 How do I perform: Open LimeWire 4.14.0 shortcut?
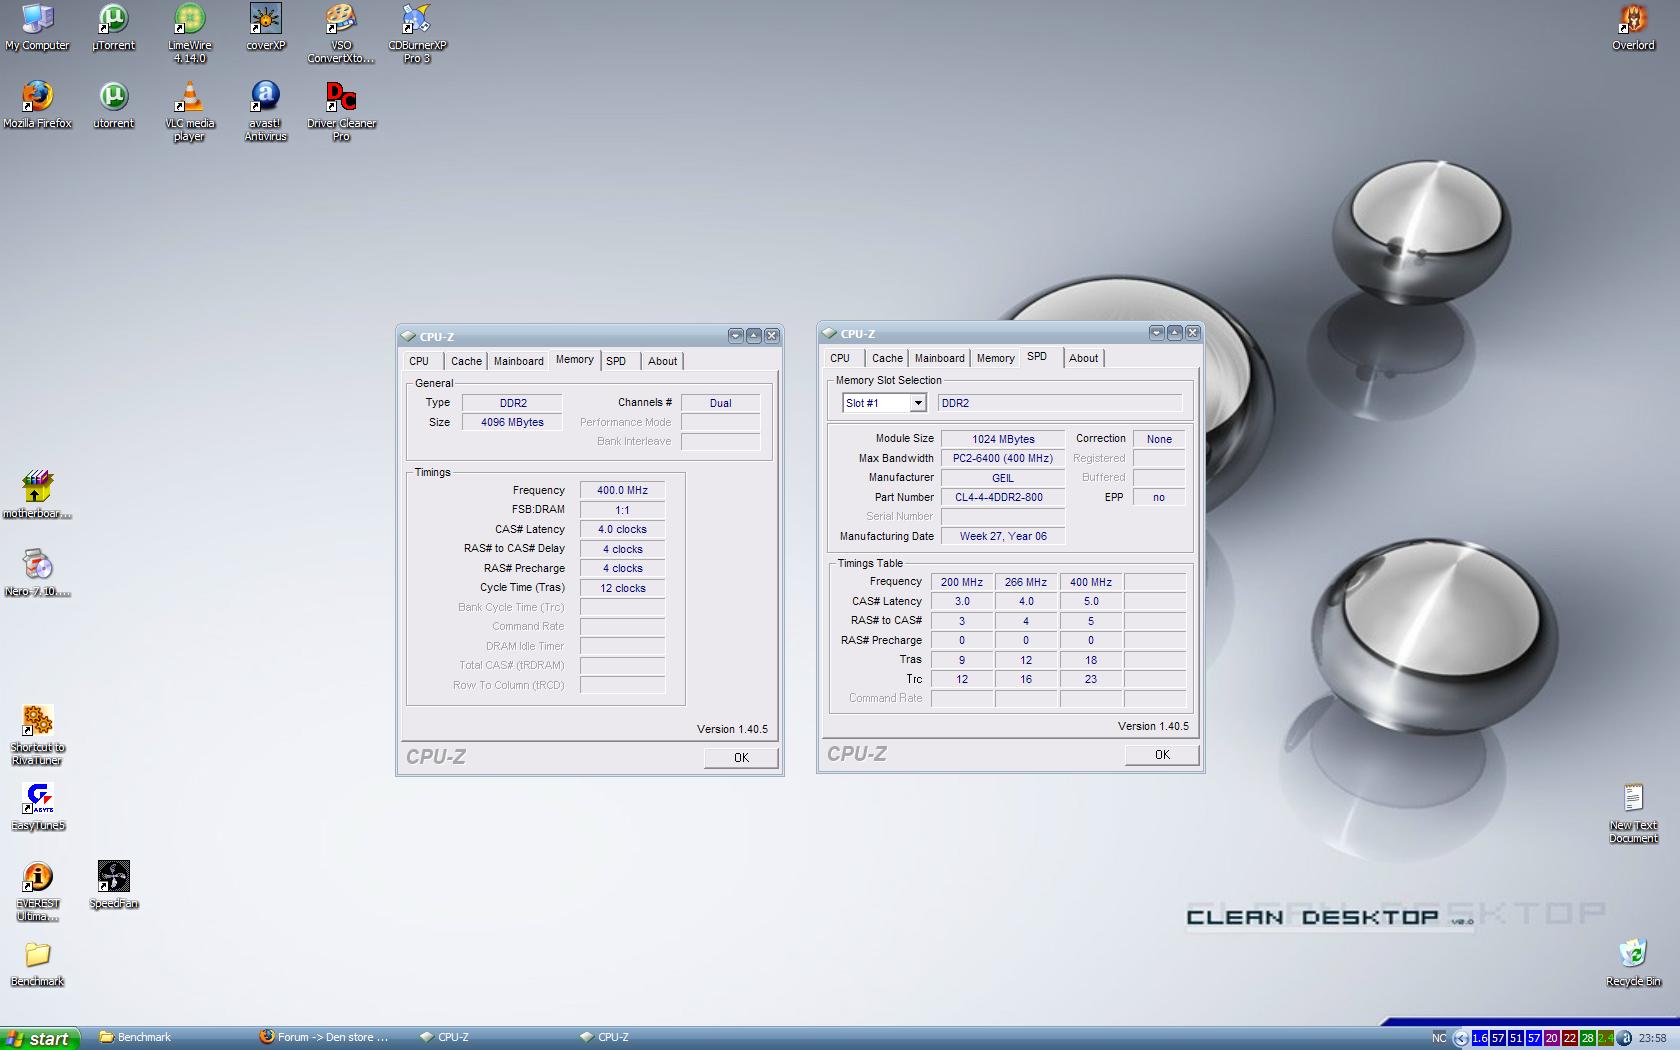[189, 33]
